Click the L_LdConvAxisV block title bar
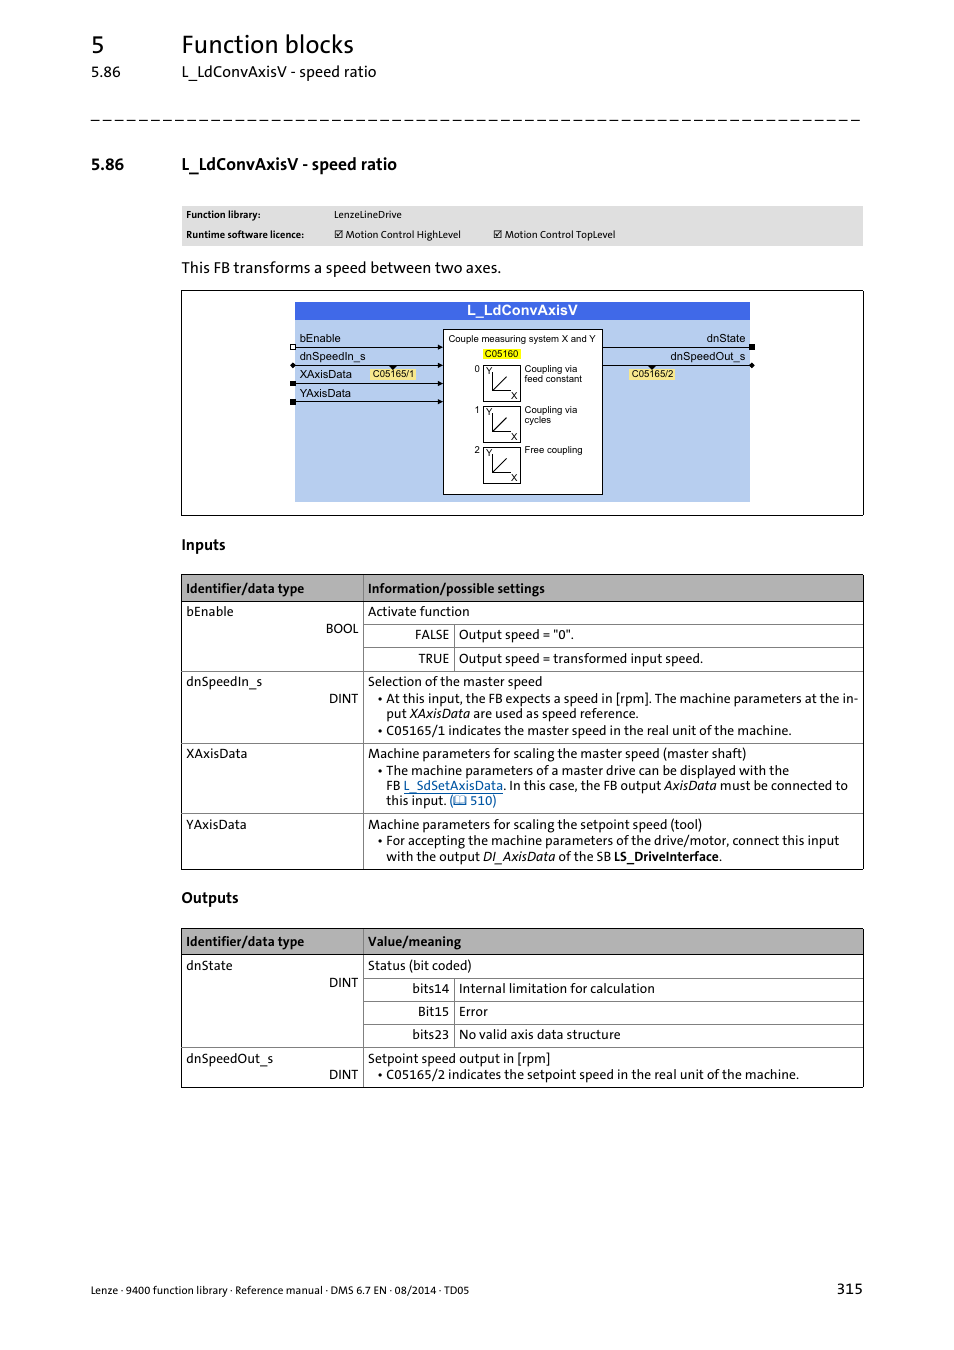The width and height of the screenshot is (954, 1350). (x=522, y=311)
